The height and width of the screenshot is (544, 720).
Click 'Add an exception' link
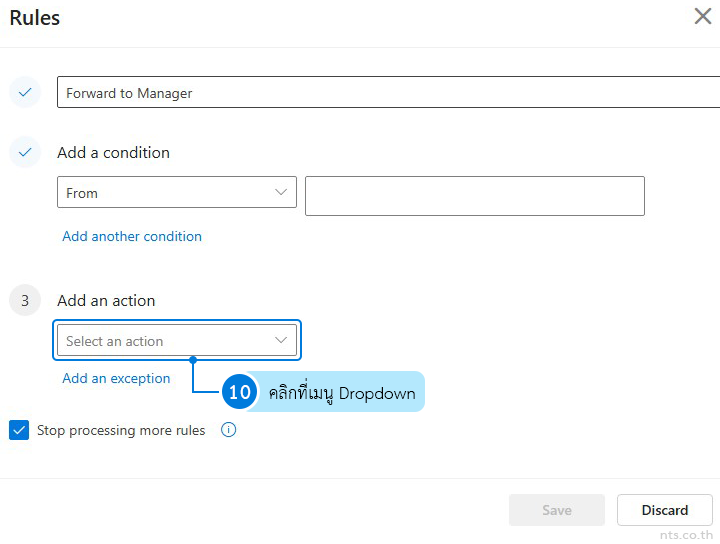pos(116,378)
